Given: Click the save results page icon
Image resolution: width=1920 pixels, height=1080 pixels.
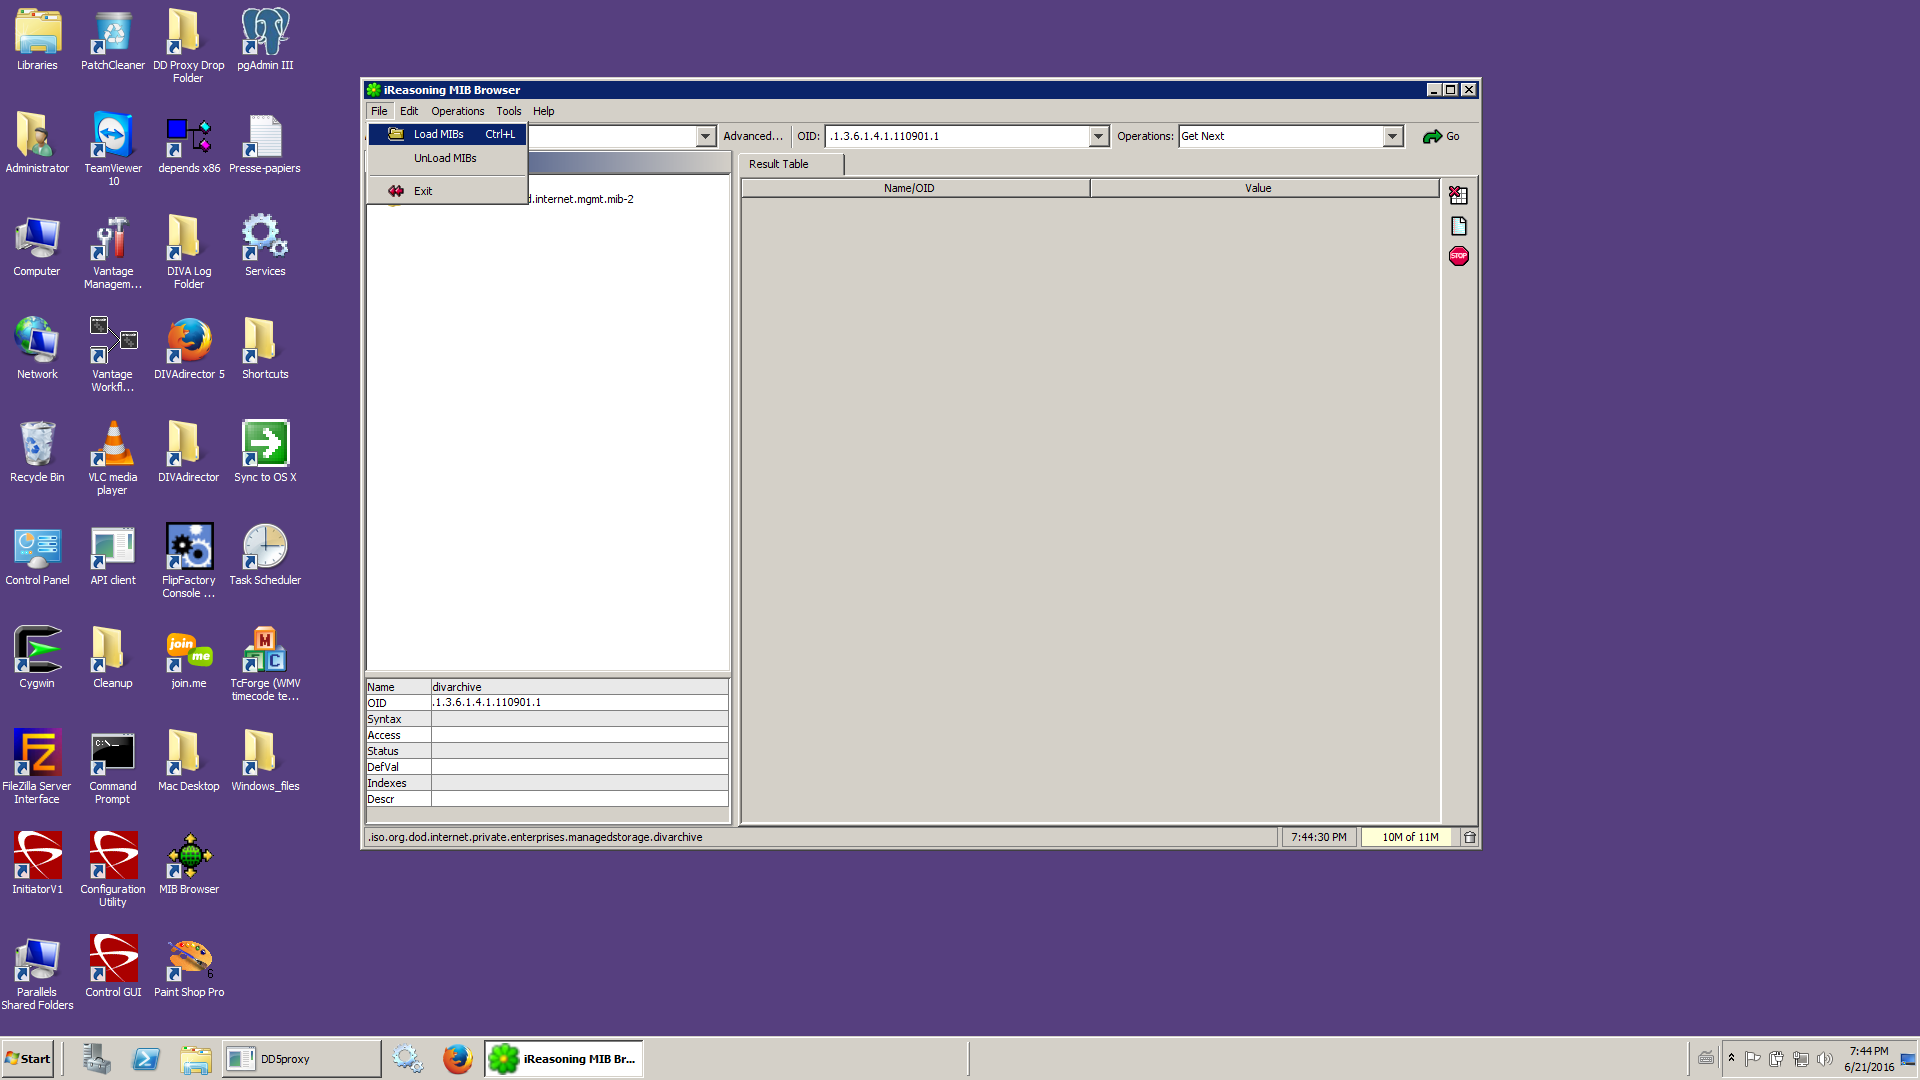Looking at the screenshot, I should pos(1458,226).
